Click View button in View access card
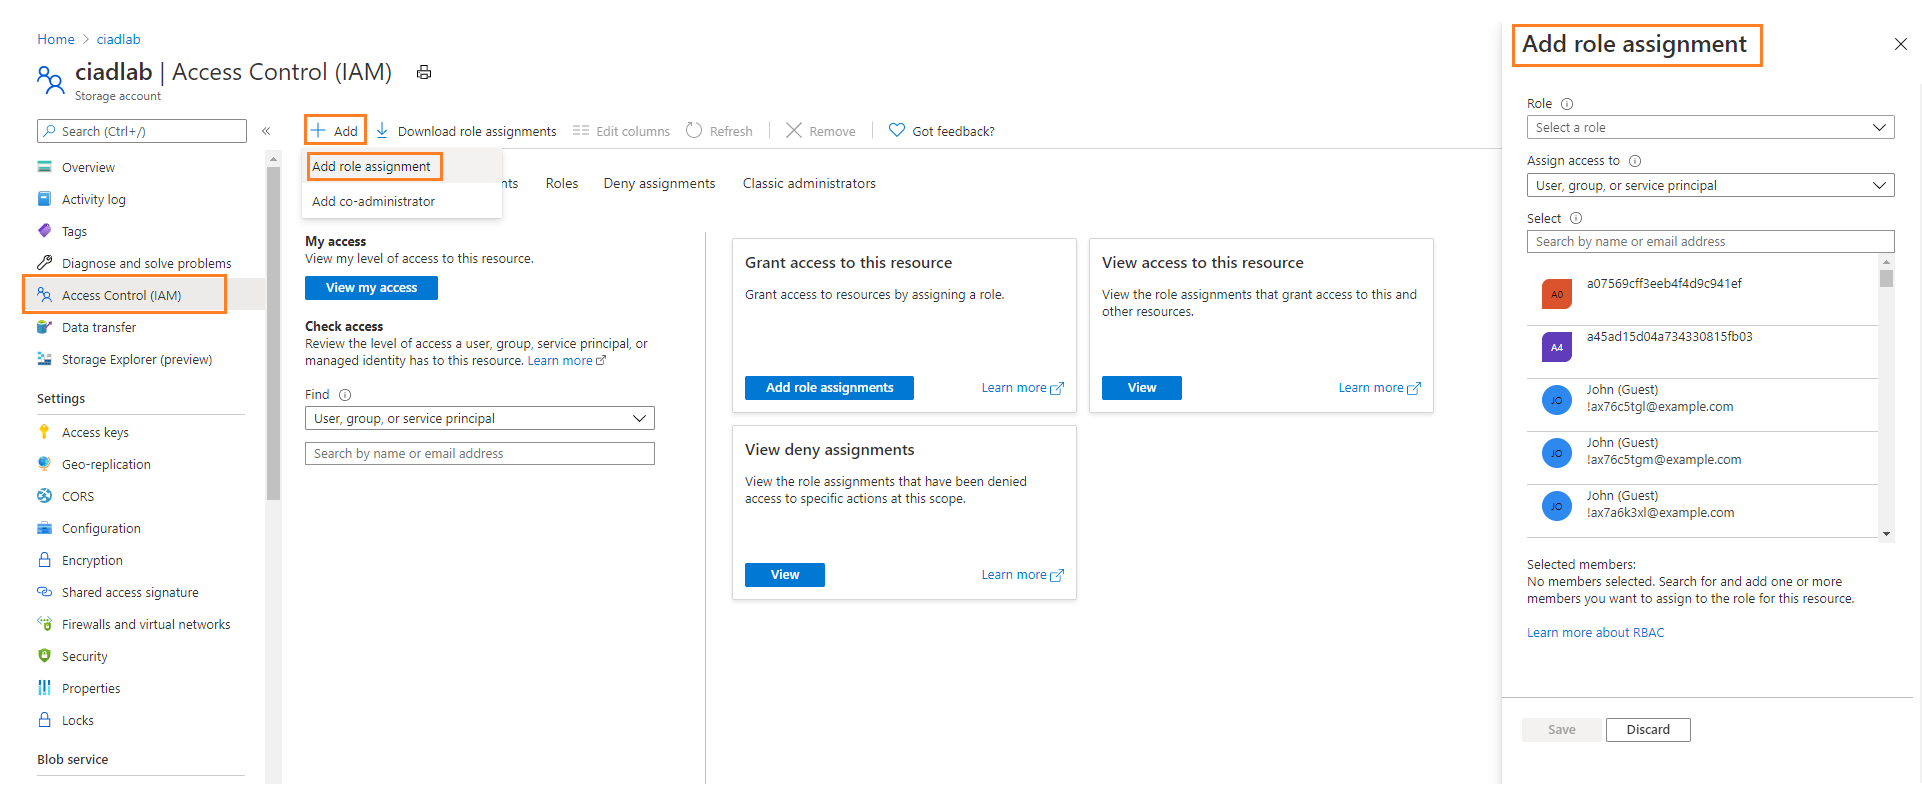The width and height of the screenshot is (1922, 796). coord(1141,388)
